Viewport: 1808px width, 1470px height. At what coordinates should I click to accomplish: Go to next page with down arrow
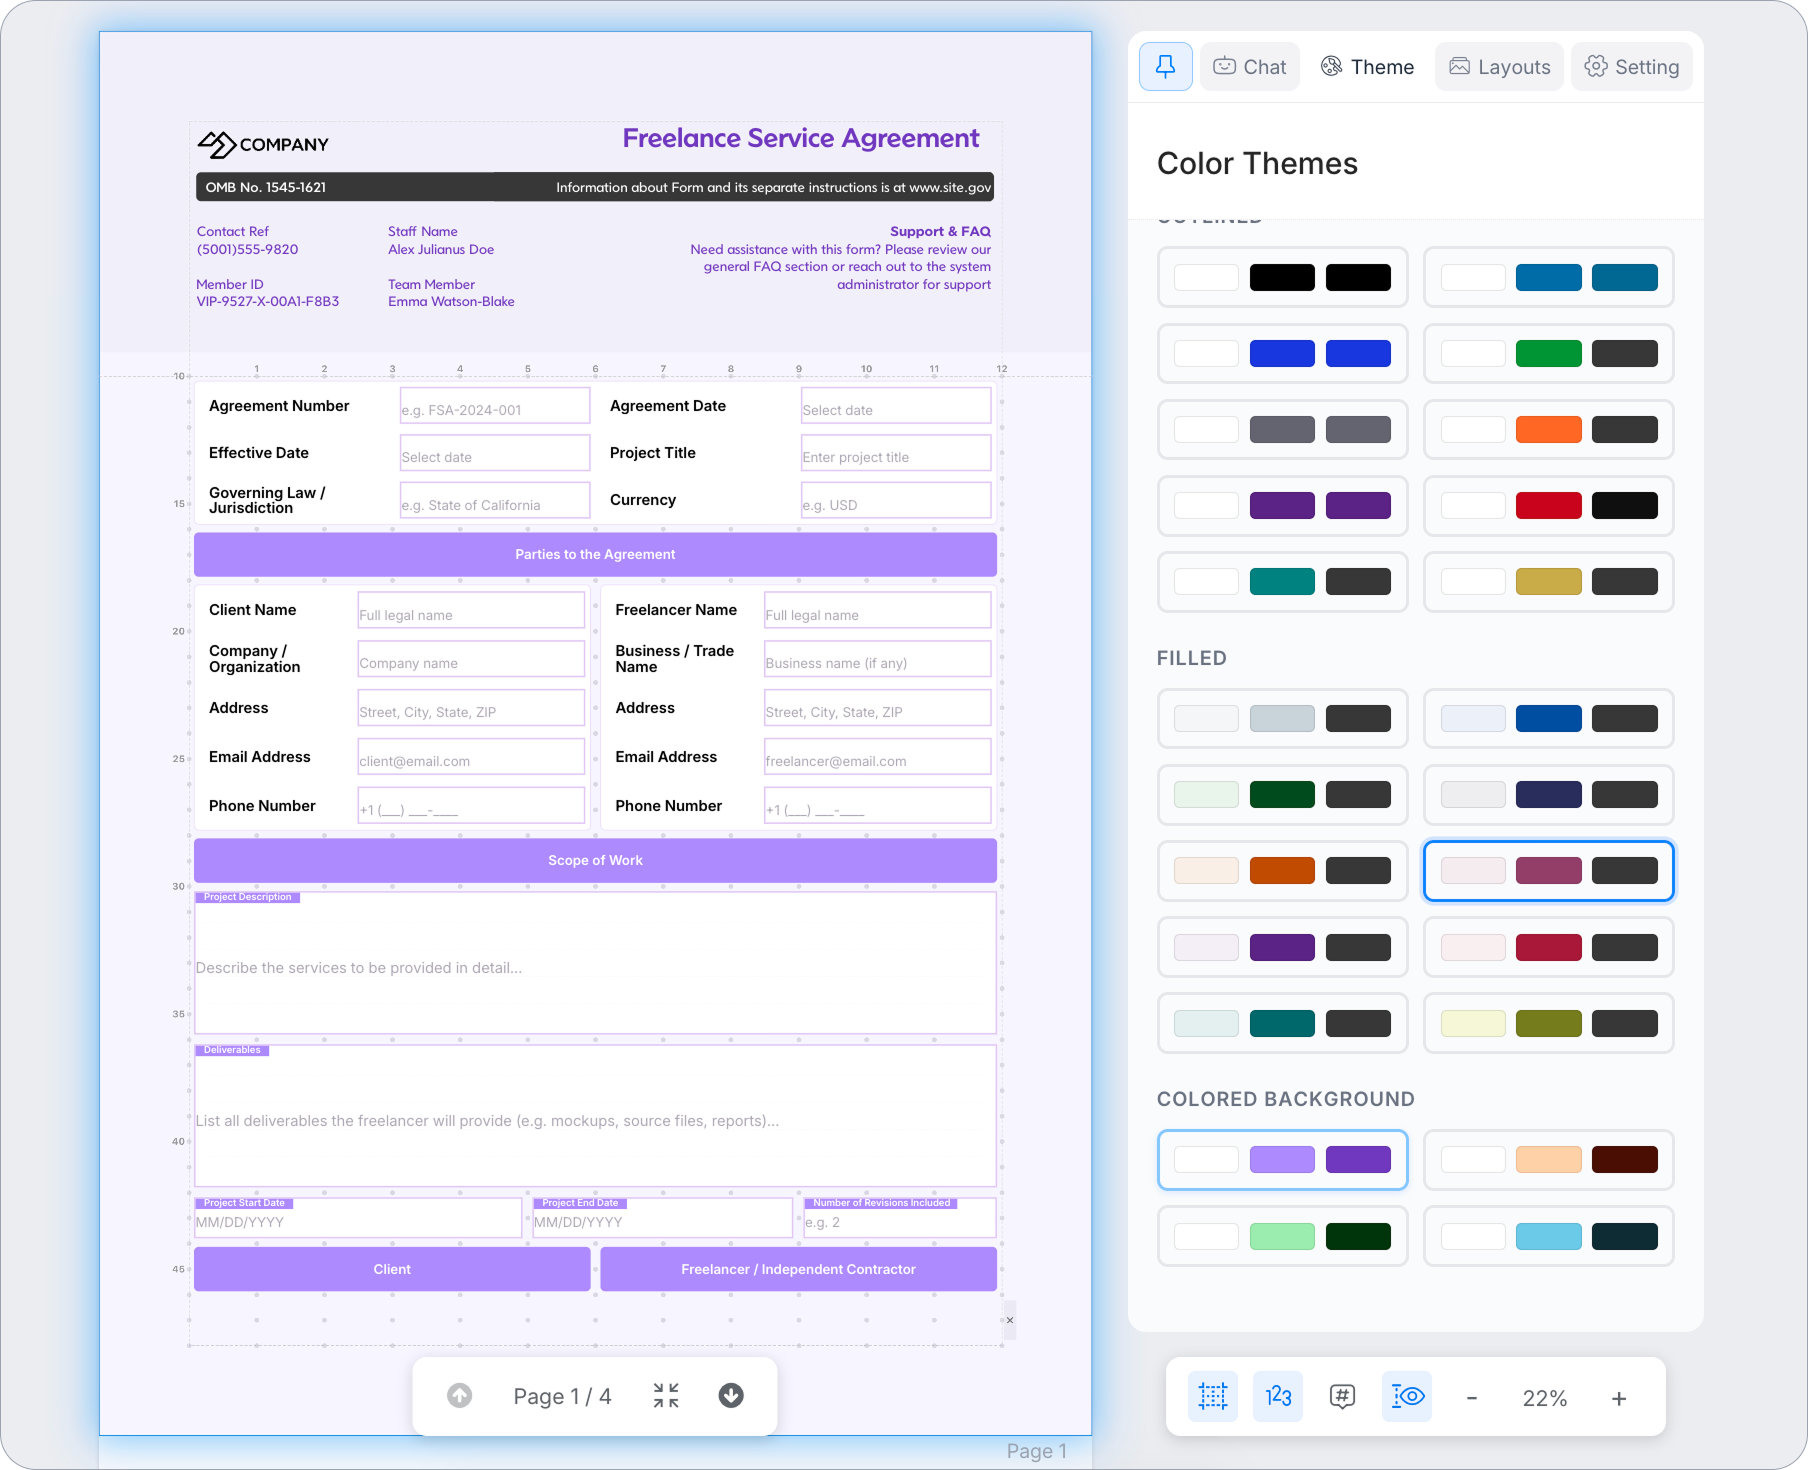coord(731,1396)
